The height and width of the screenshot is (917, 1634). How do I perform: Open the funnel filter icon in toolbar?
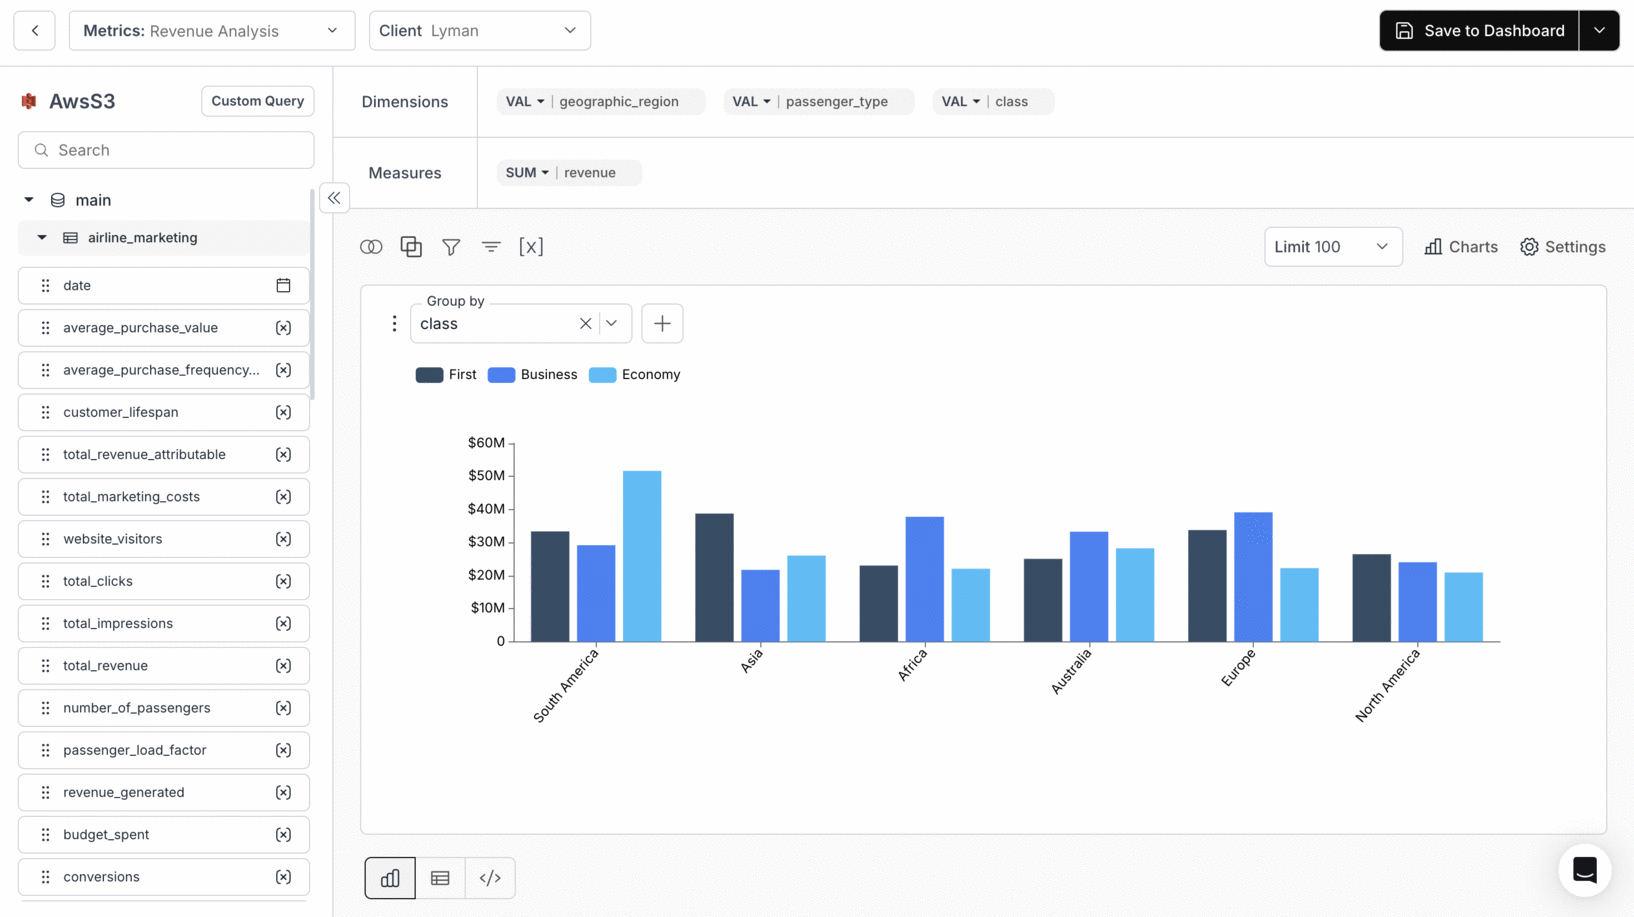click(451, 246)
